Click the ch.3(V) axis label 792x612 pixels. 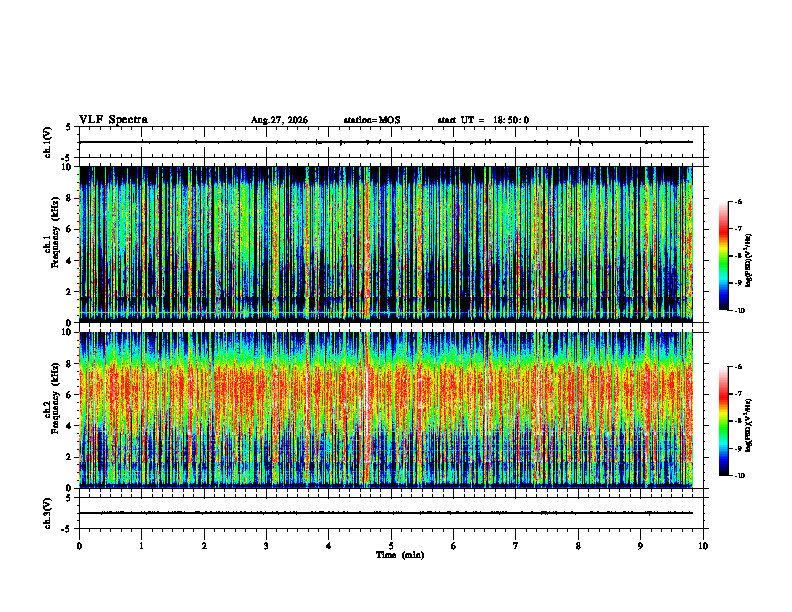pos(48,513)
